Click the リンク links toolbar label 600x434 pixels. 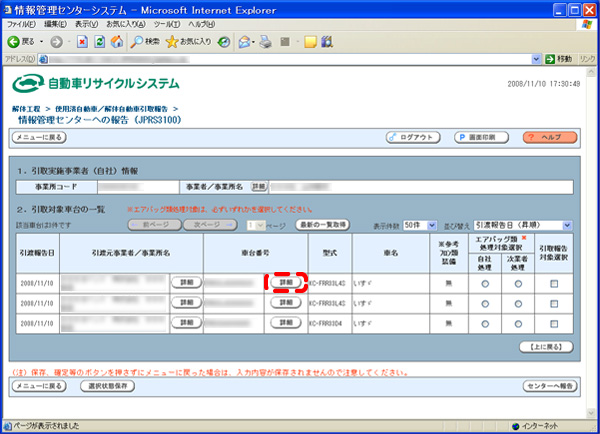tap(587, 59)
